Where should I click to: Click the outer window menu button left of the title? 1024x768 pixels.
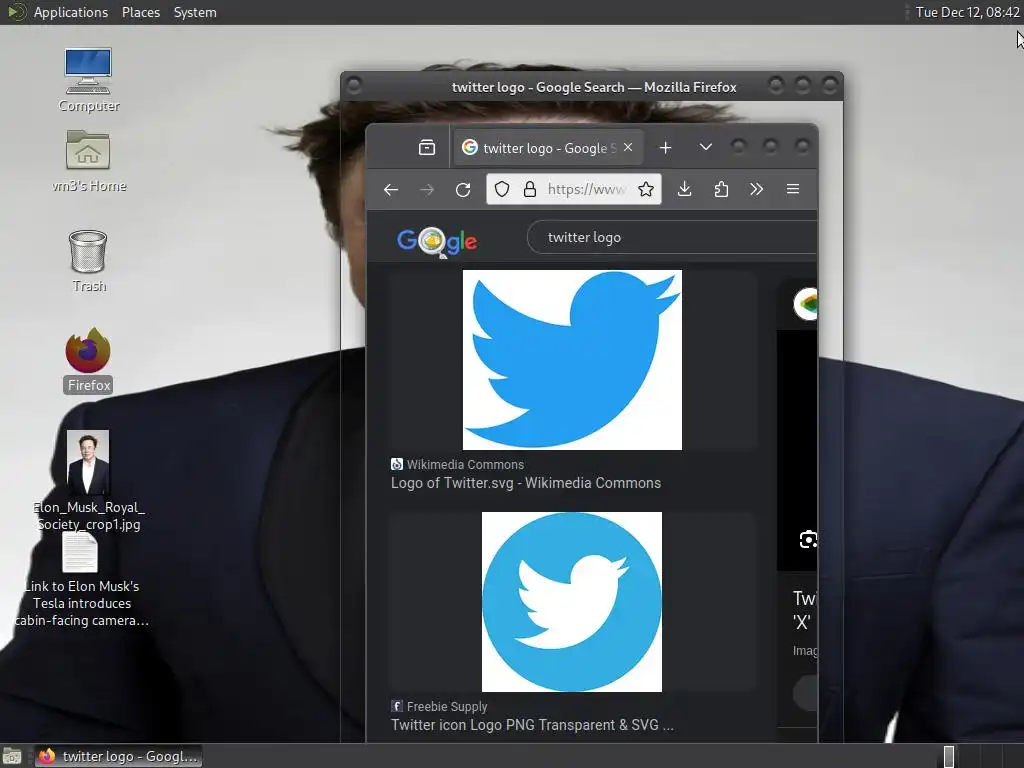pyautogui.click(x=353, y=86)
